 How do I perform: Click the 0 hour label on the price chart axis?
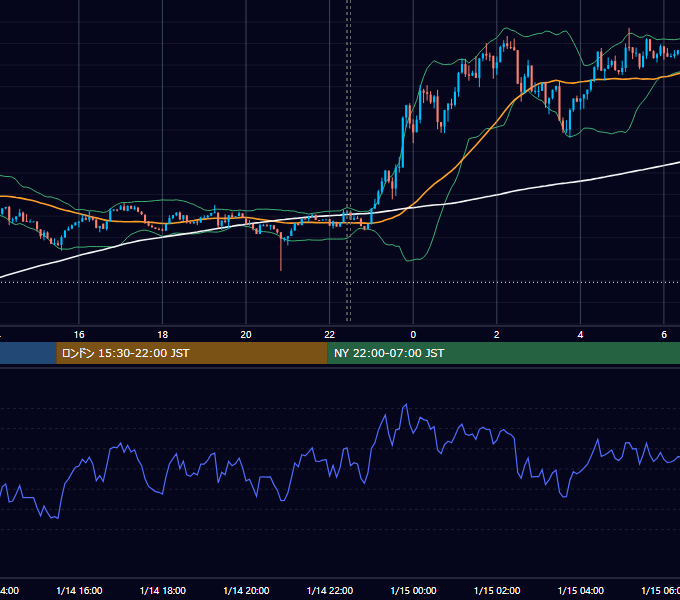413,335
